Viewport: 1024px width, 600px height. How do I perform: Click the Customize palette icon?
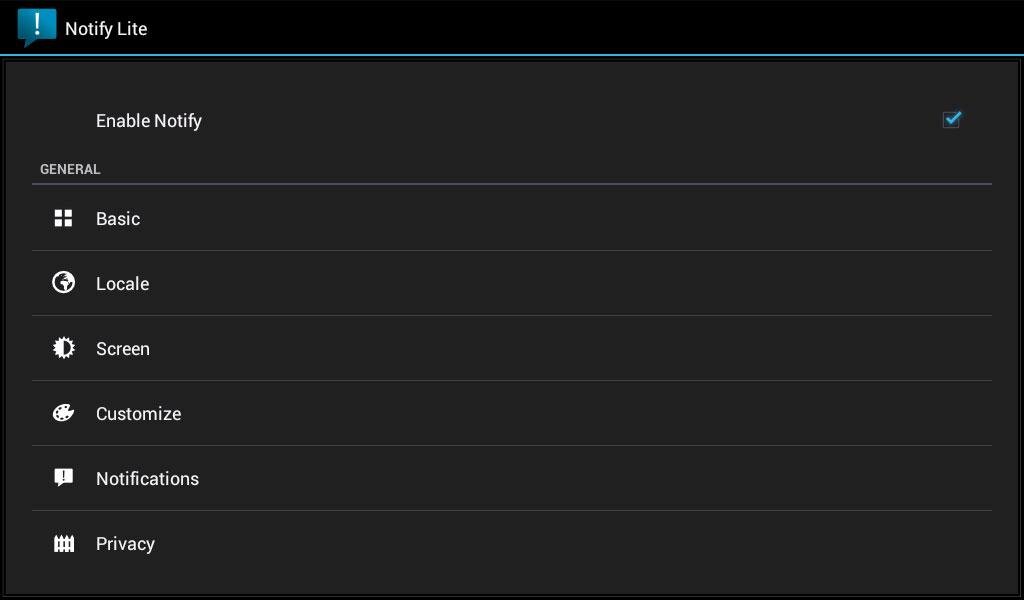point(64,413)
